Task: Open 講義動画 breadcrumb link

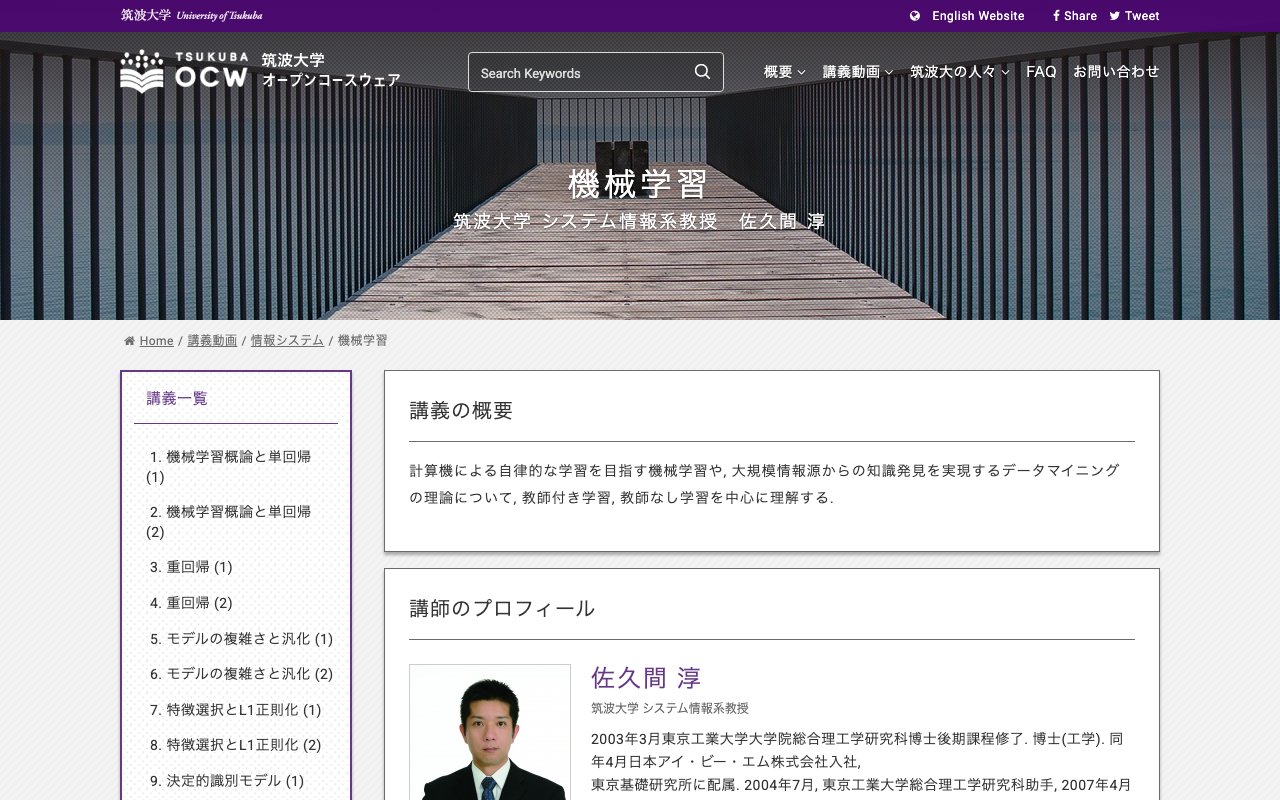Action: coord(212,341)
